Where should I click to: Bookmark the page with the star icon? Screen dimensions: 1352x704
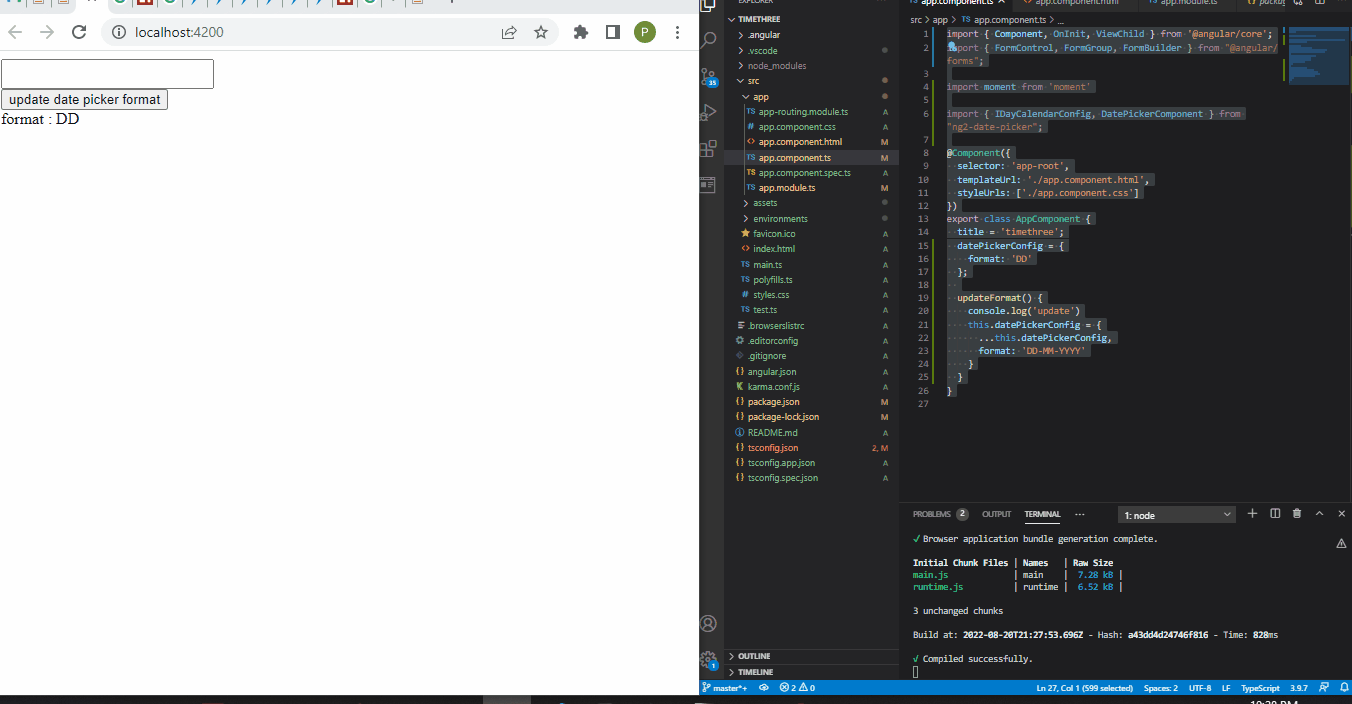(541, 32)
